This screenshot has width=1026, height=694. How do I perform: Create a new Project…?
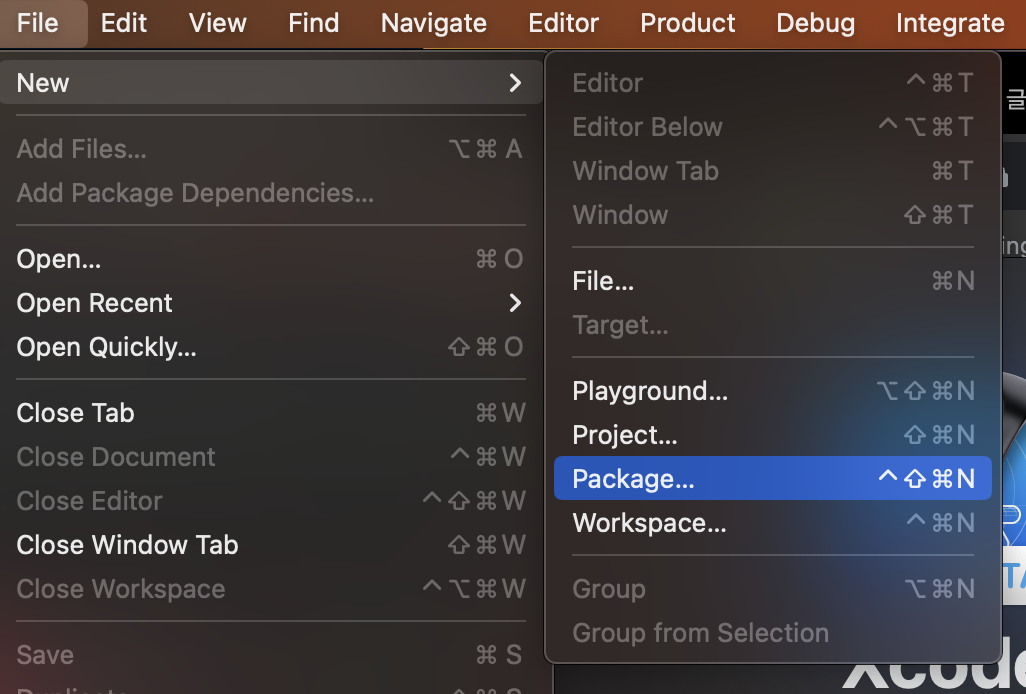pos(625,435)
